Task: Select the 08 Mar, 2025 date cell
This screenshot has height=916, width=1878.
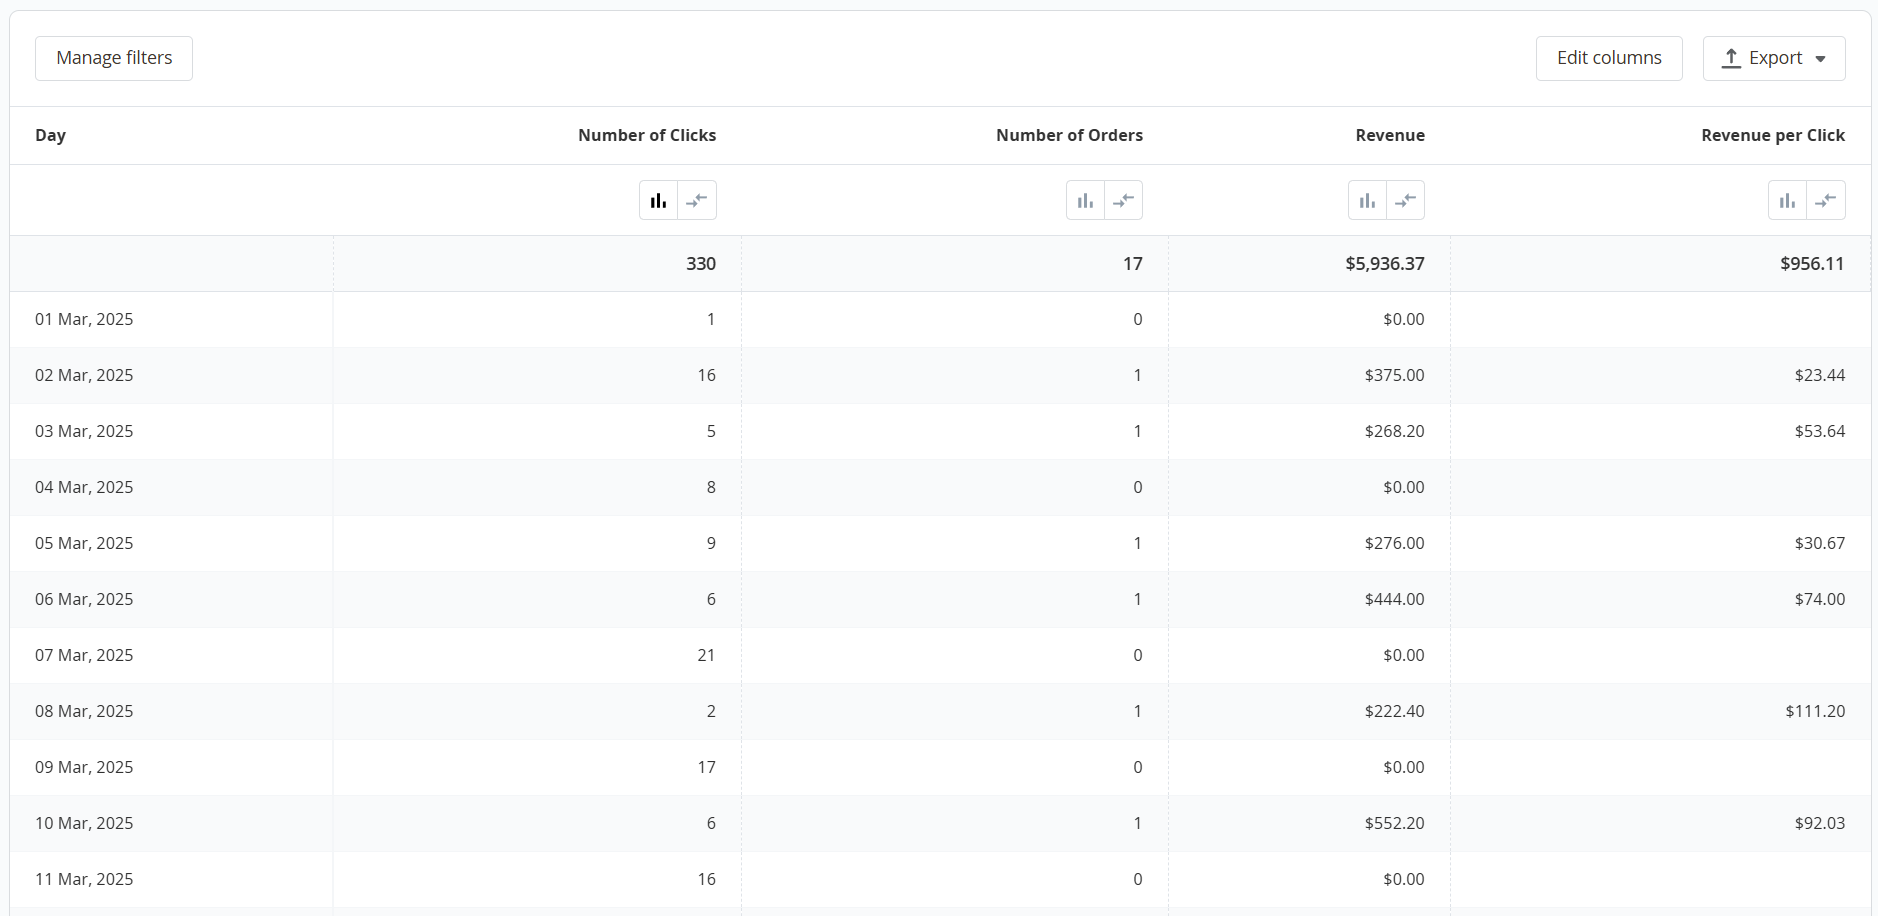Action: tap(84, 711)
